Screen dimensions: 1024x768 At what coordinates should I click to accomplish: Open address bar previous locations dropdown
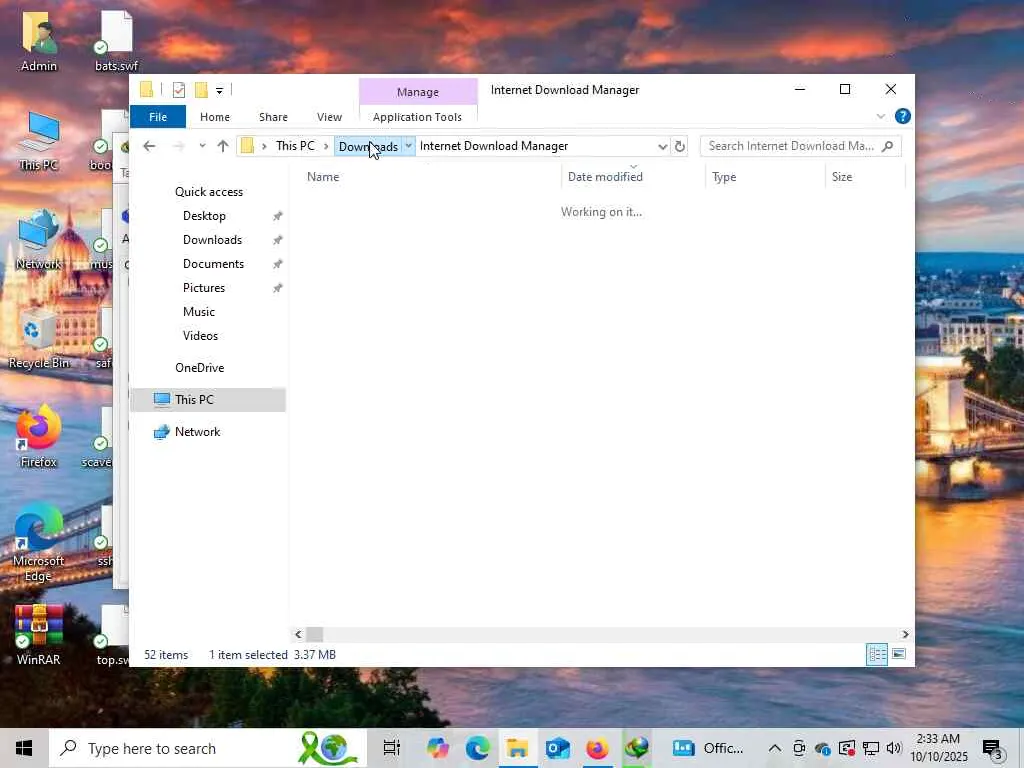(662, 146)
